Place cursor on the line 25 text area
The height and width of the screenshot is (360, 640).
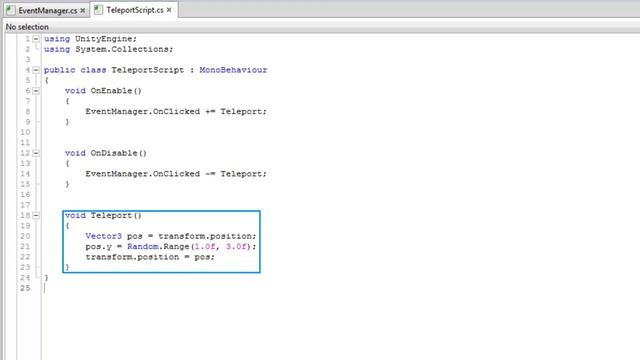click(x=340, y=288)
